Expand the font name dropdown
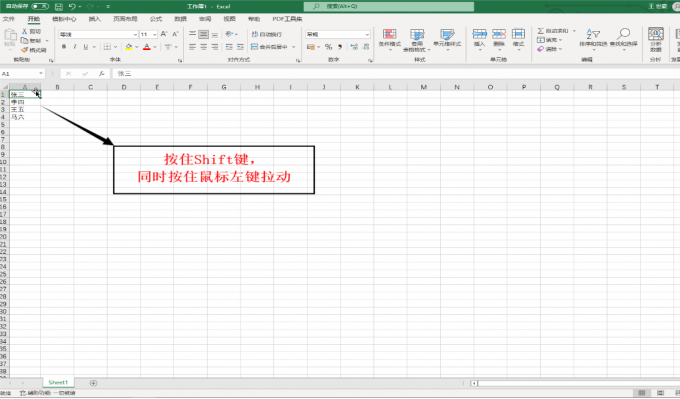Viewport: 680px width, 399px height. click(x=135, y=34)
